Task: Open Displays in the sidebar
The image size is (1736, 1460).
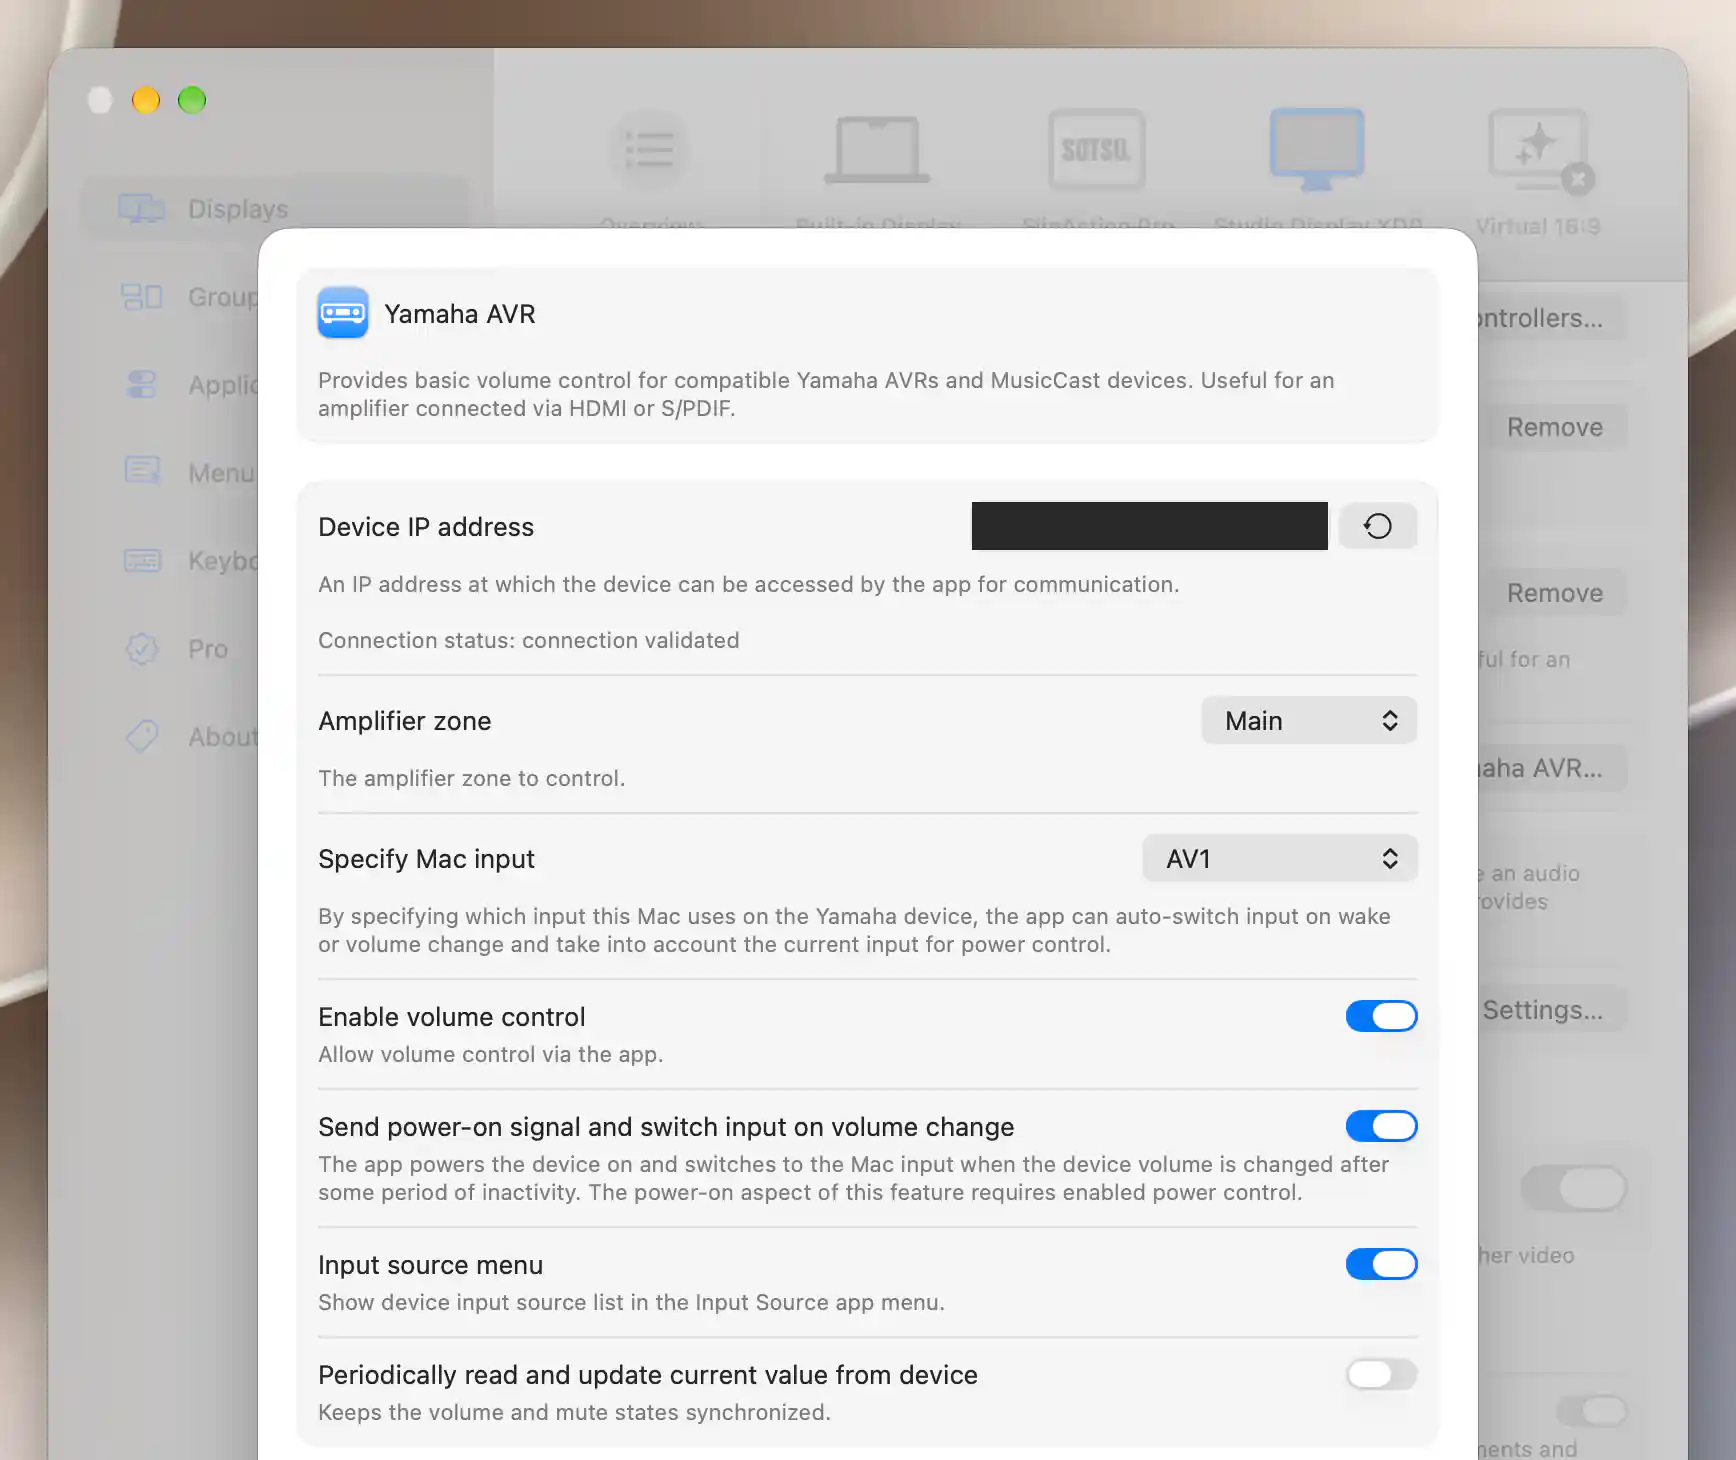Action: [x=274, y=209]
